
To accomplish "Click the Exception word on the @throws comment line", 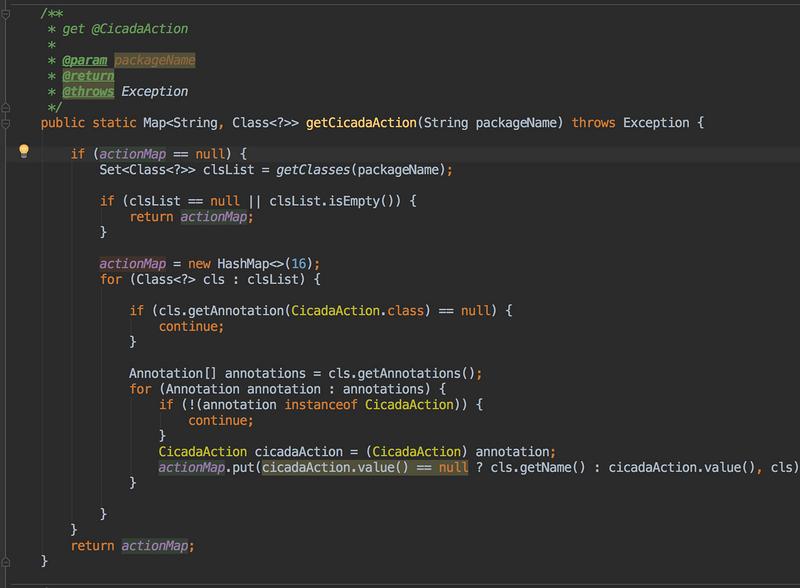I will pyautogui.click(x=155, y=92).
